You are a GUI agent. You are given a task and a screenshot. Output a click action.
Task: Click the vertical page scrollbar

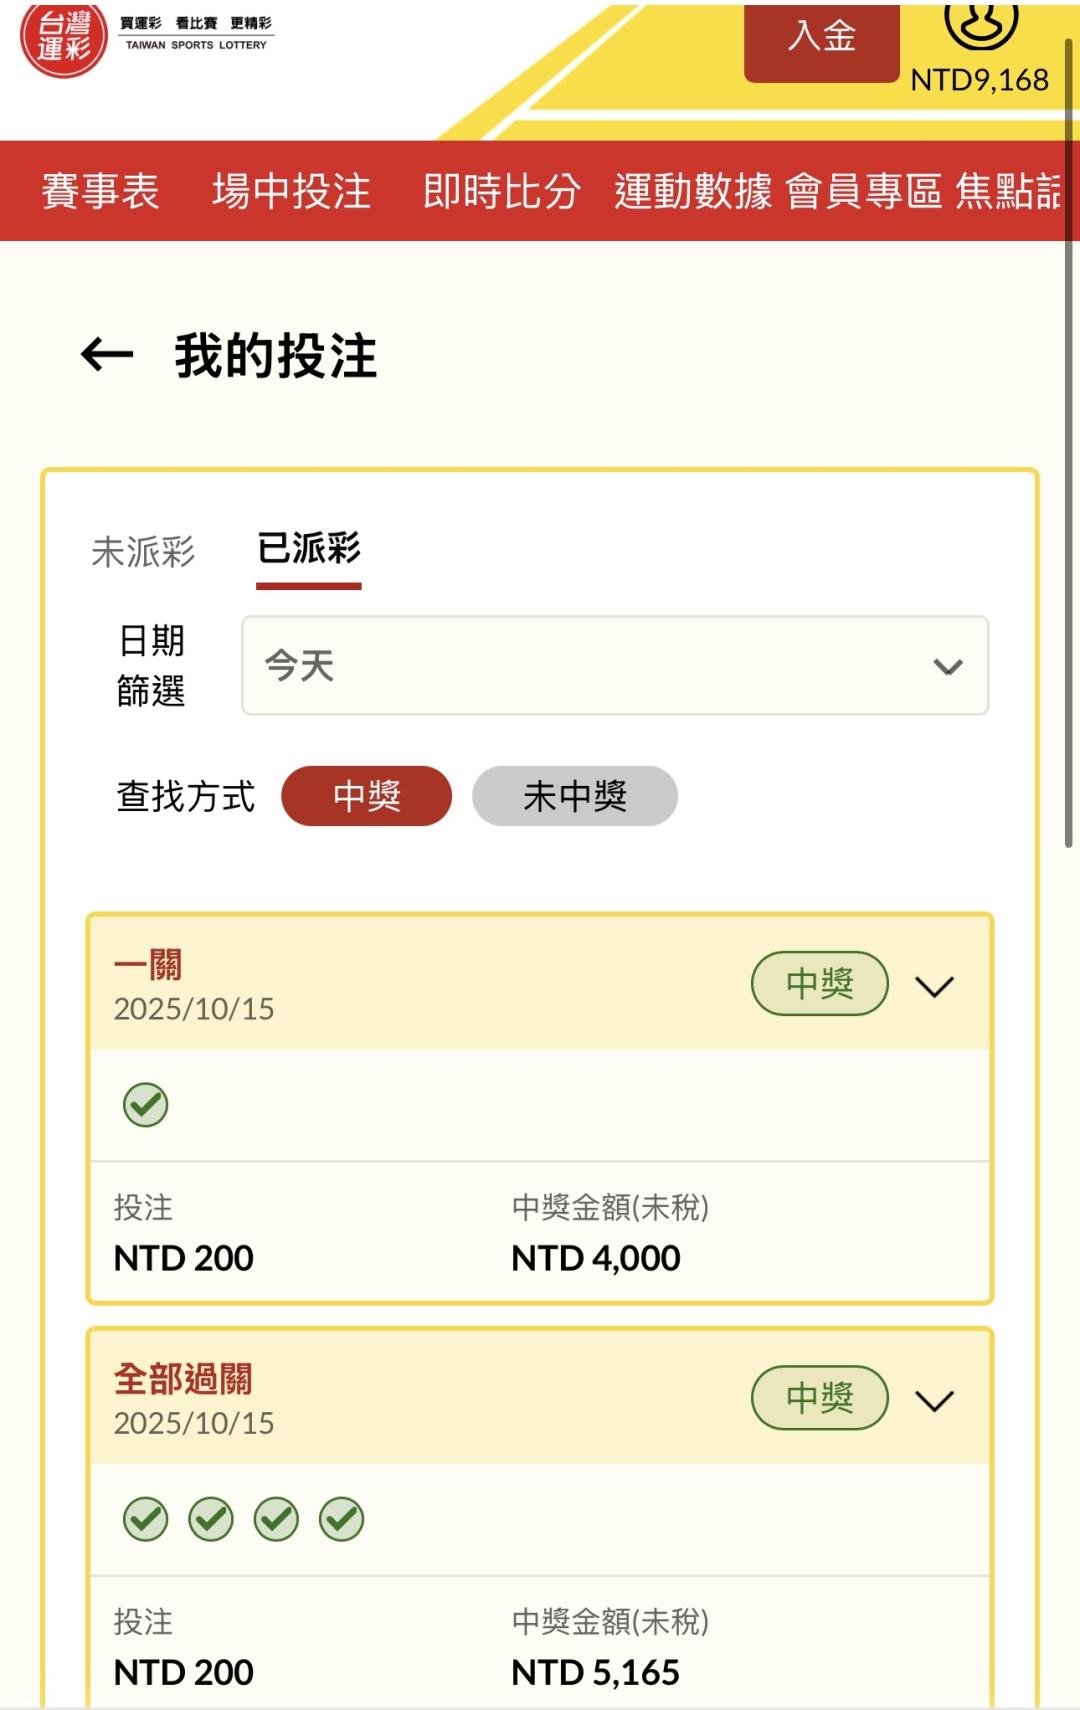1069,440
